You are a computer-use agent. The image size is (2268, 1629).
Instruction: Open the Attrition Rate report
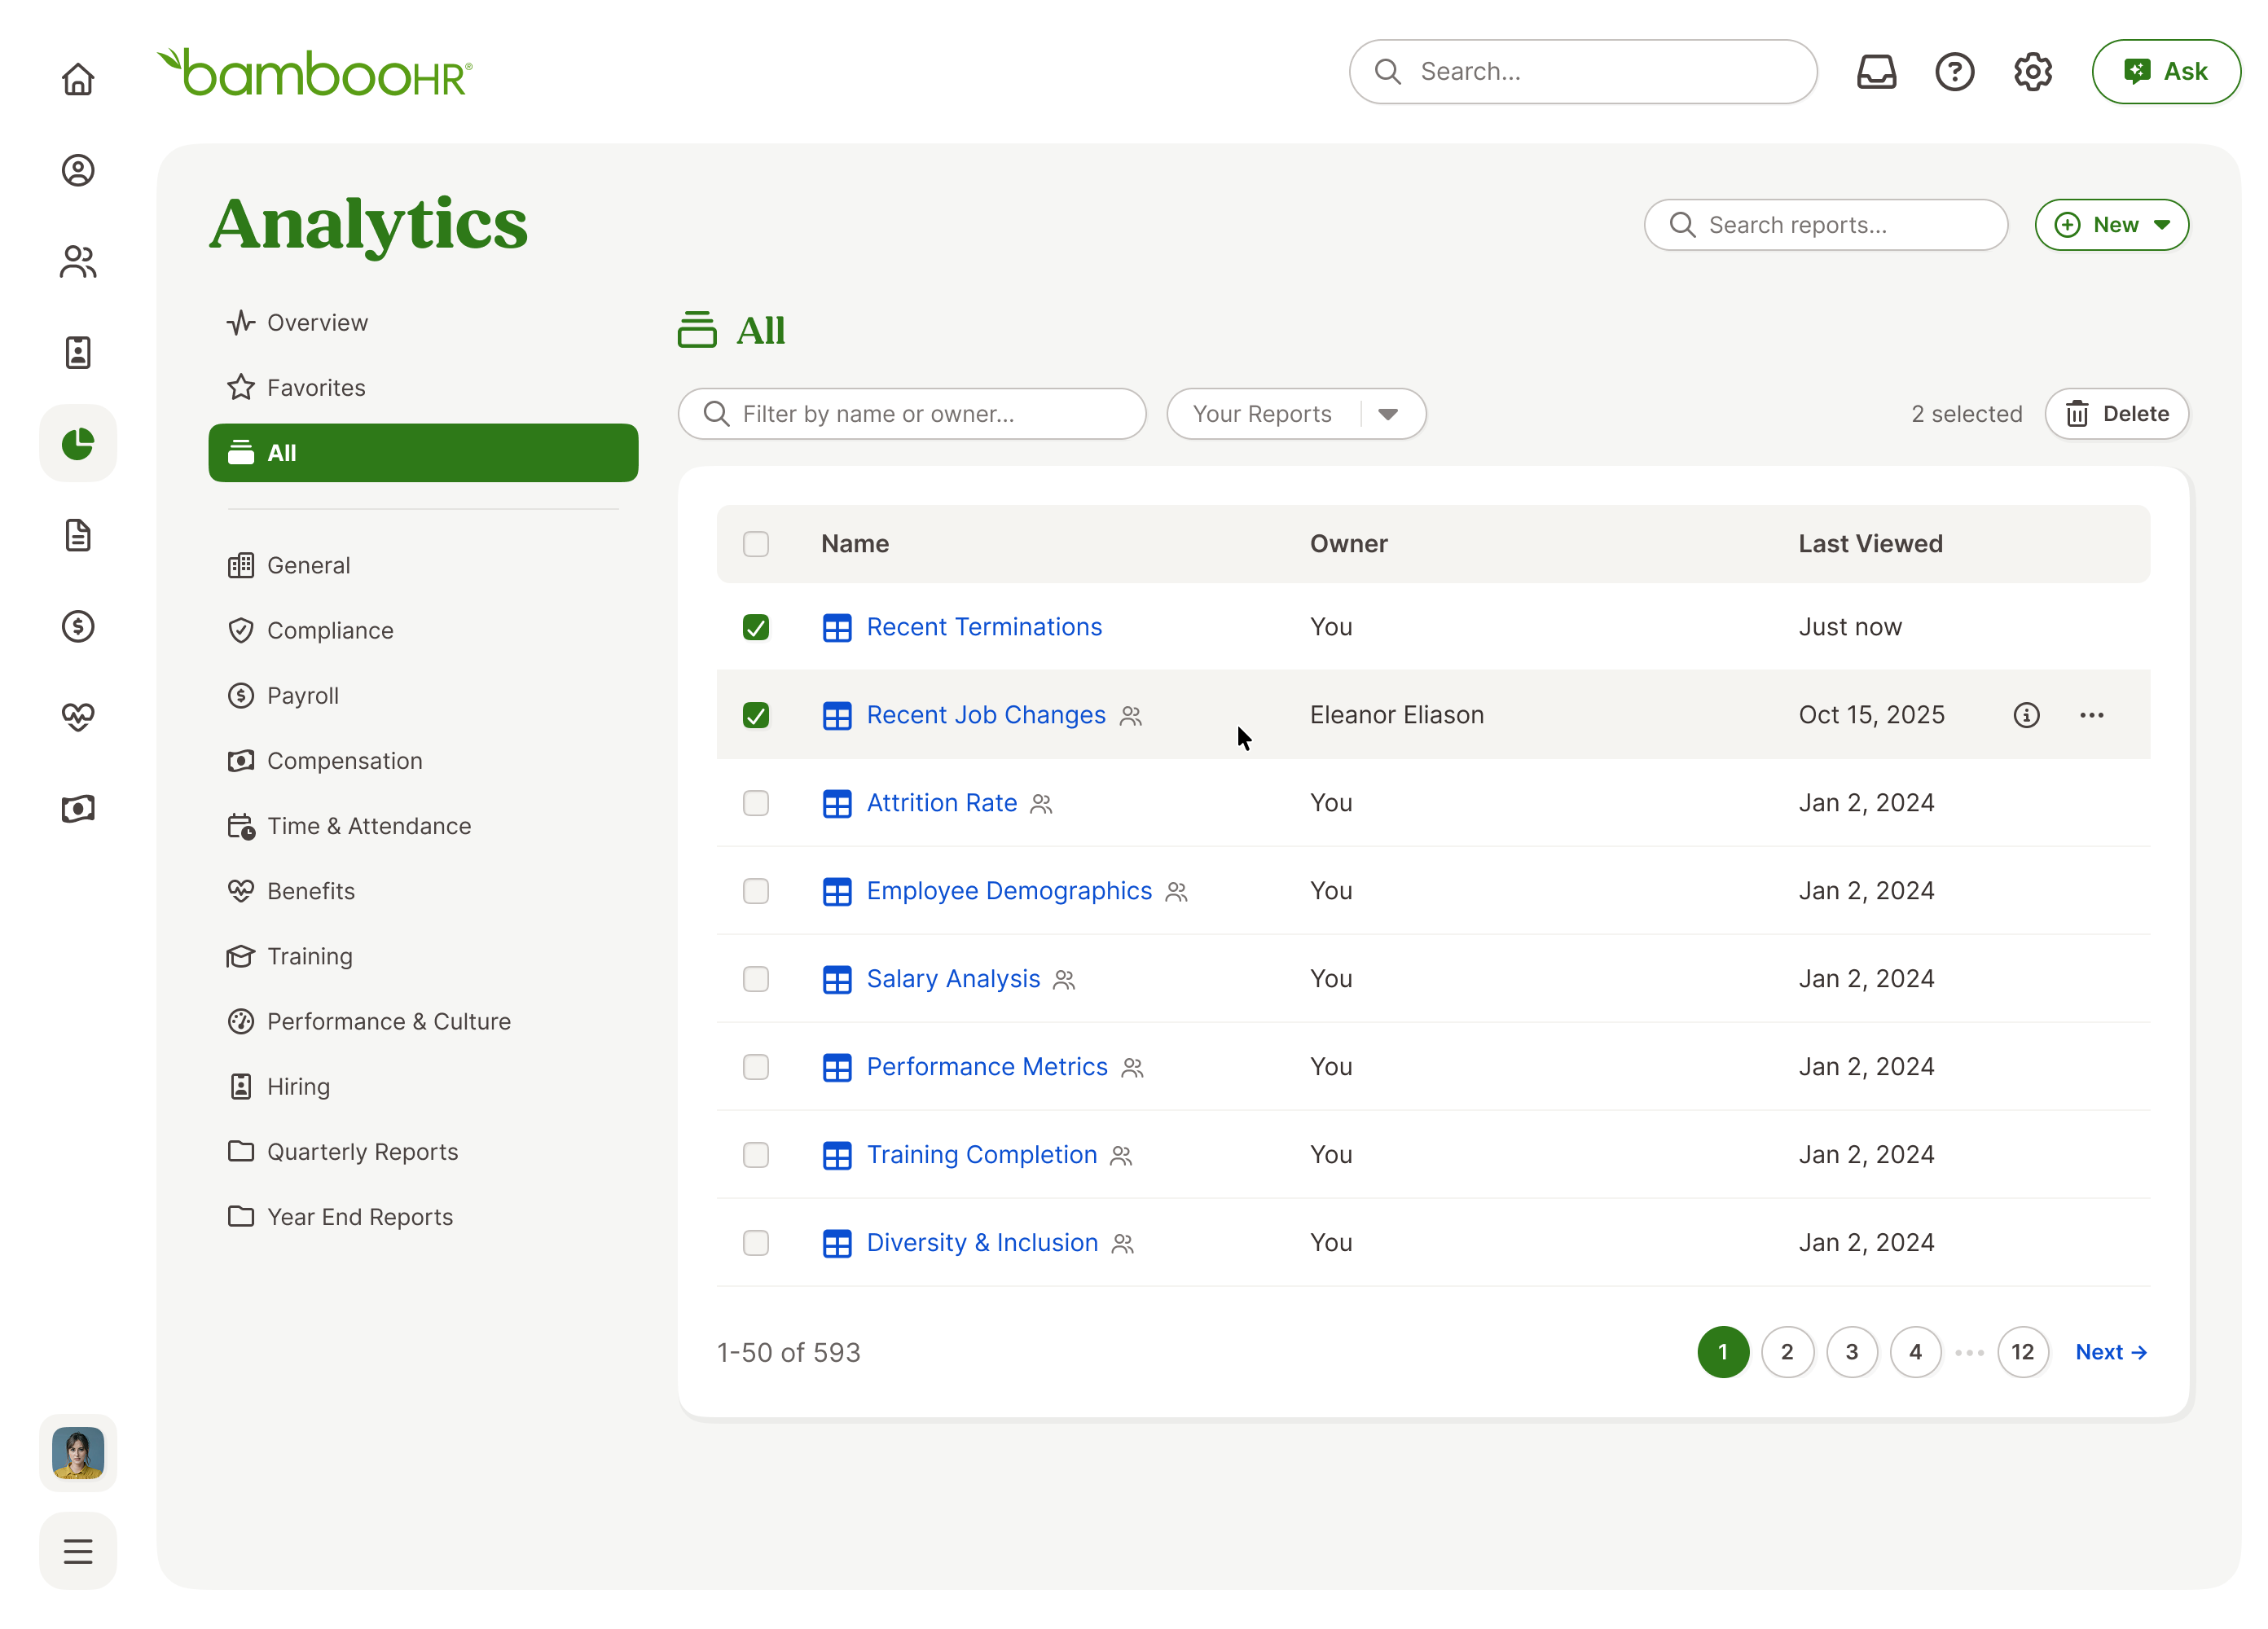[x=942, y=803]
